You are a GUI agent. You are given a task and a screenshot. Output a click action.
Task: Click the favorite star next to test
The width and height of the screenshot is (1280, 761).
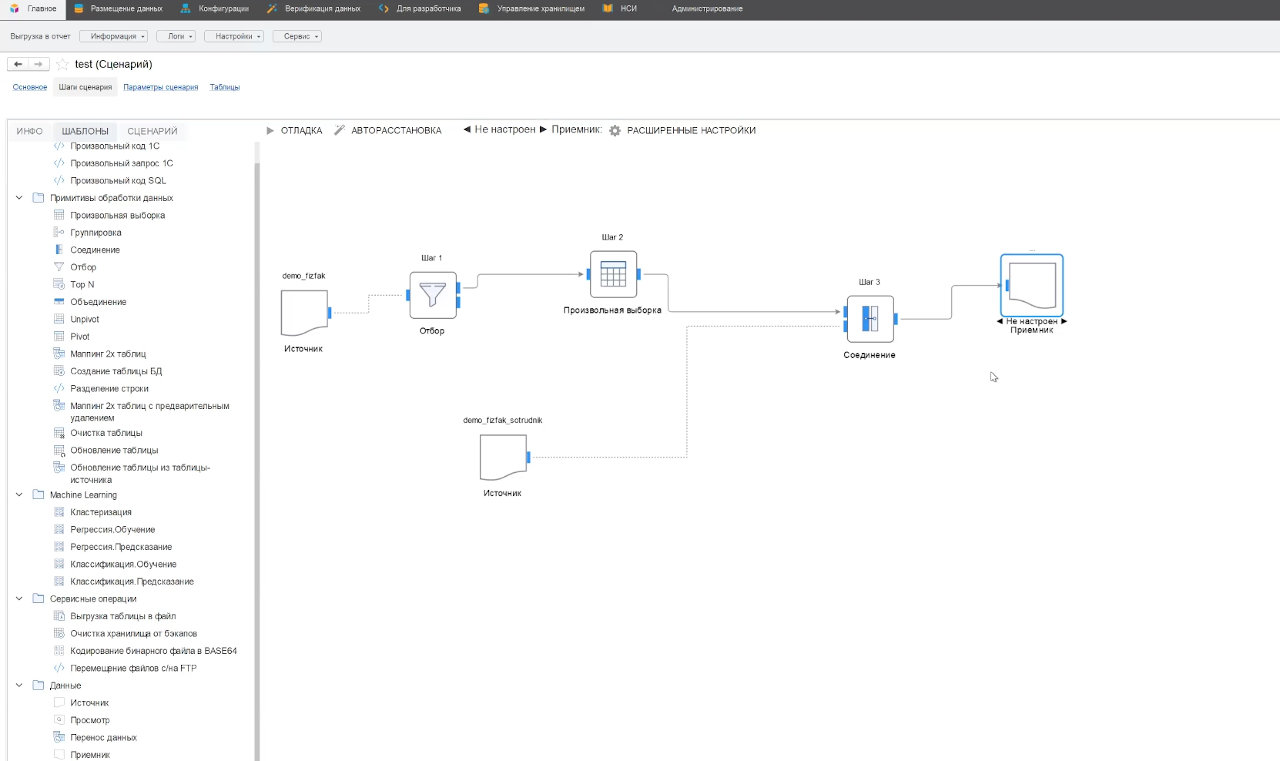point(62,64)
